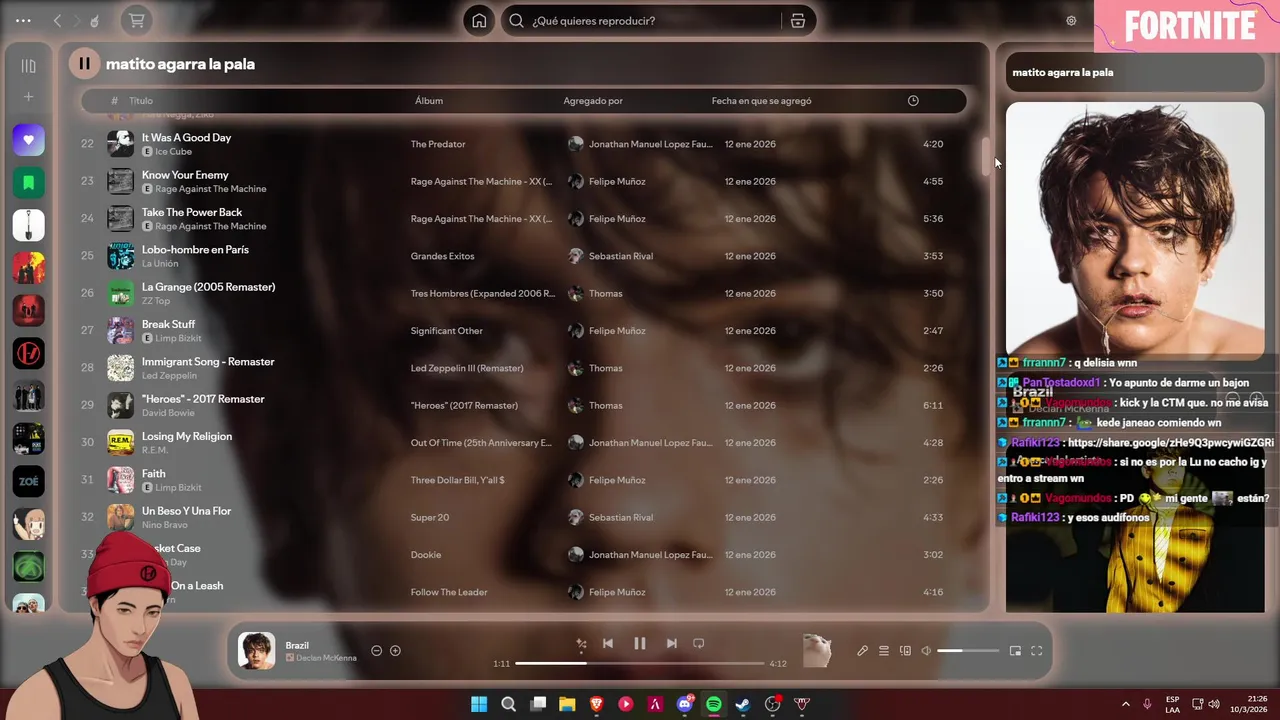1280x720 pixels.
Task: Show hidden system tray icons chevron
Action: tap(1125, 704)
